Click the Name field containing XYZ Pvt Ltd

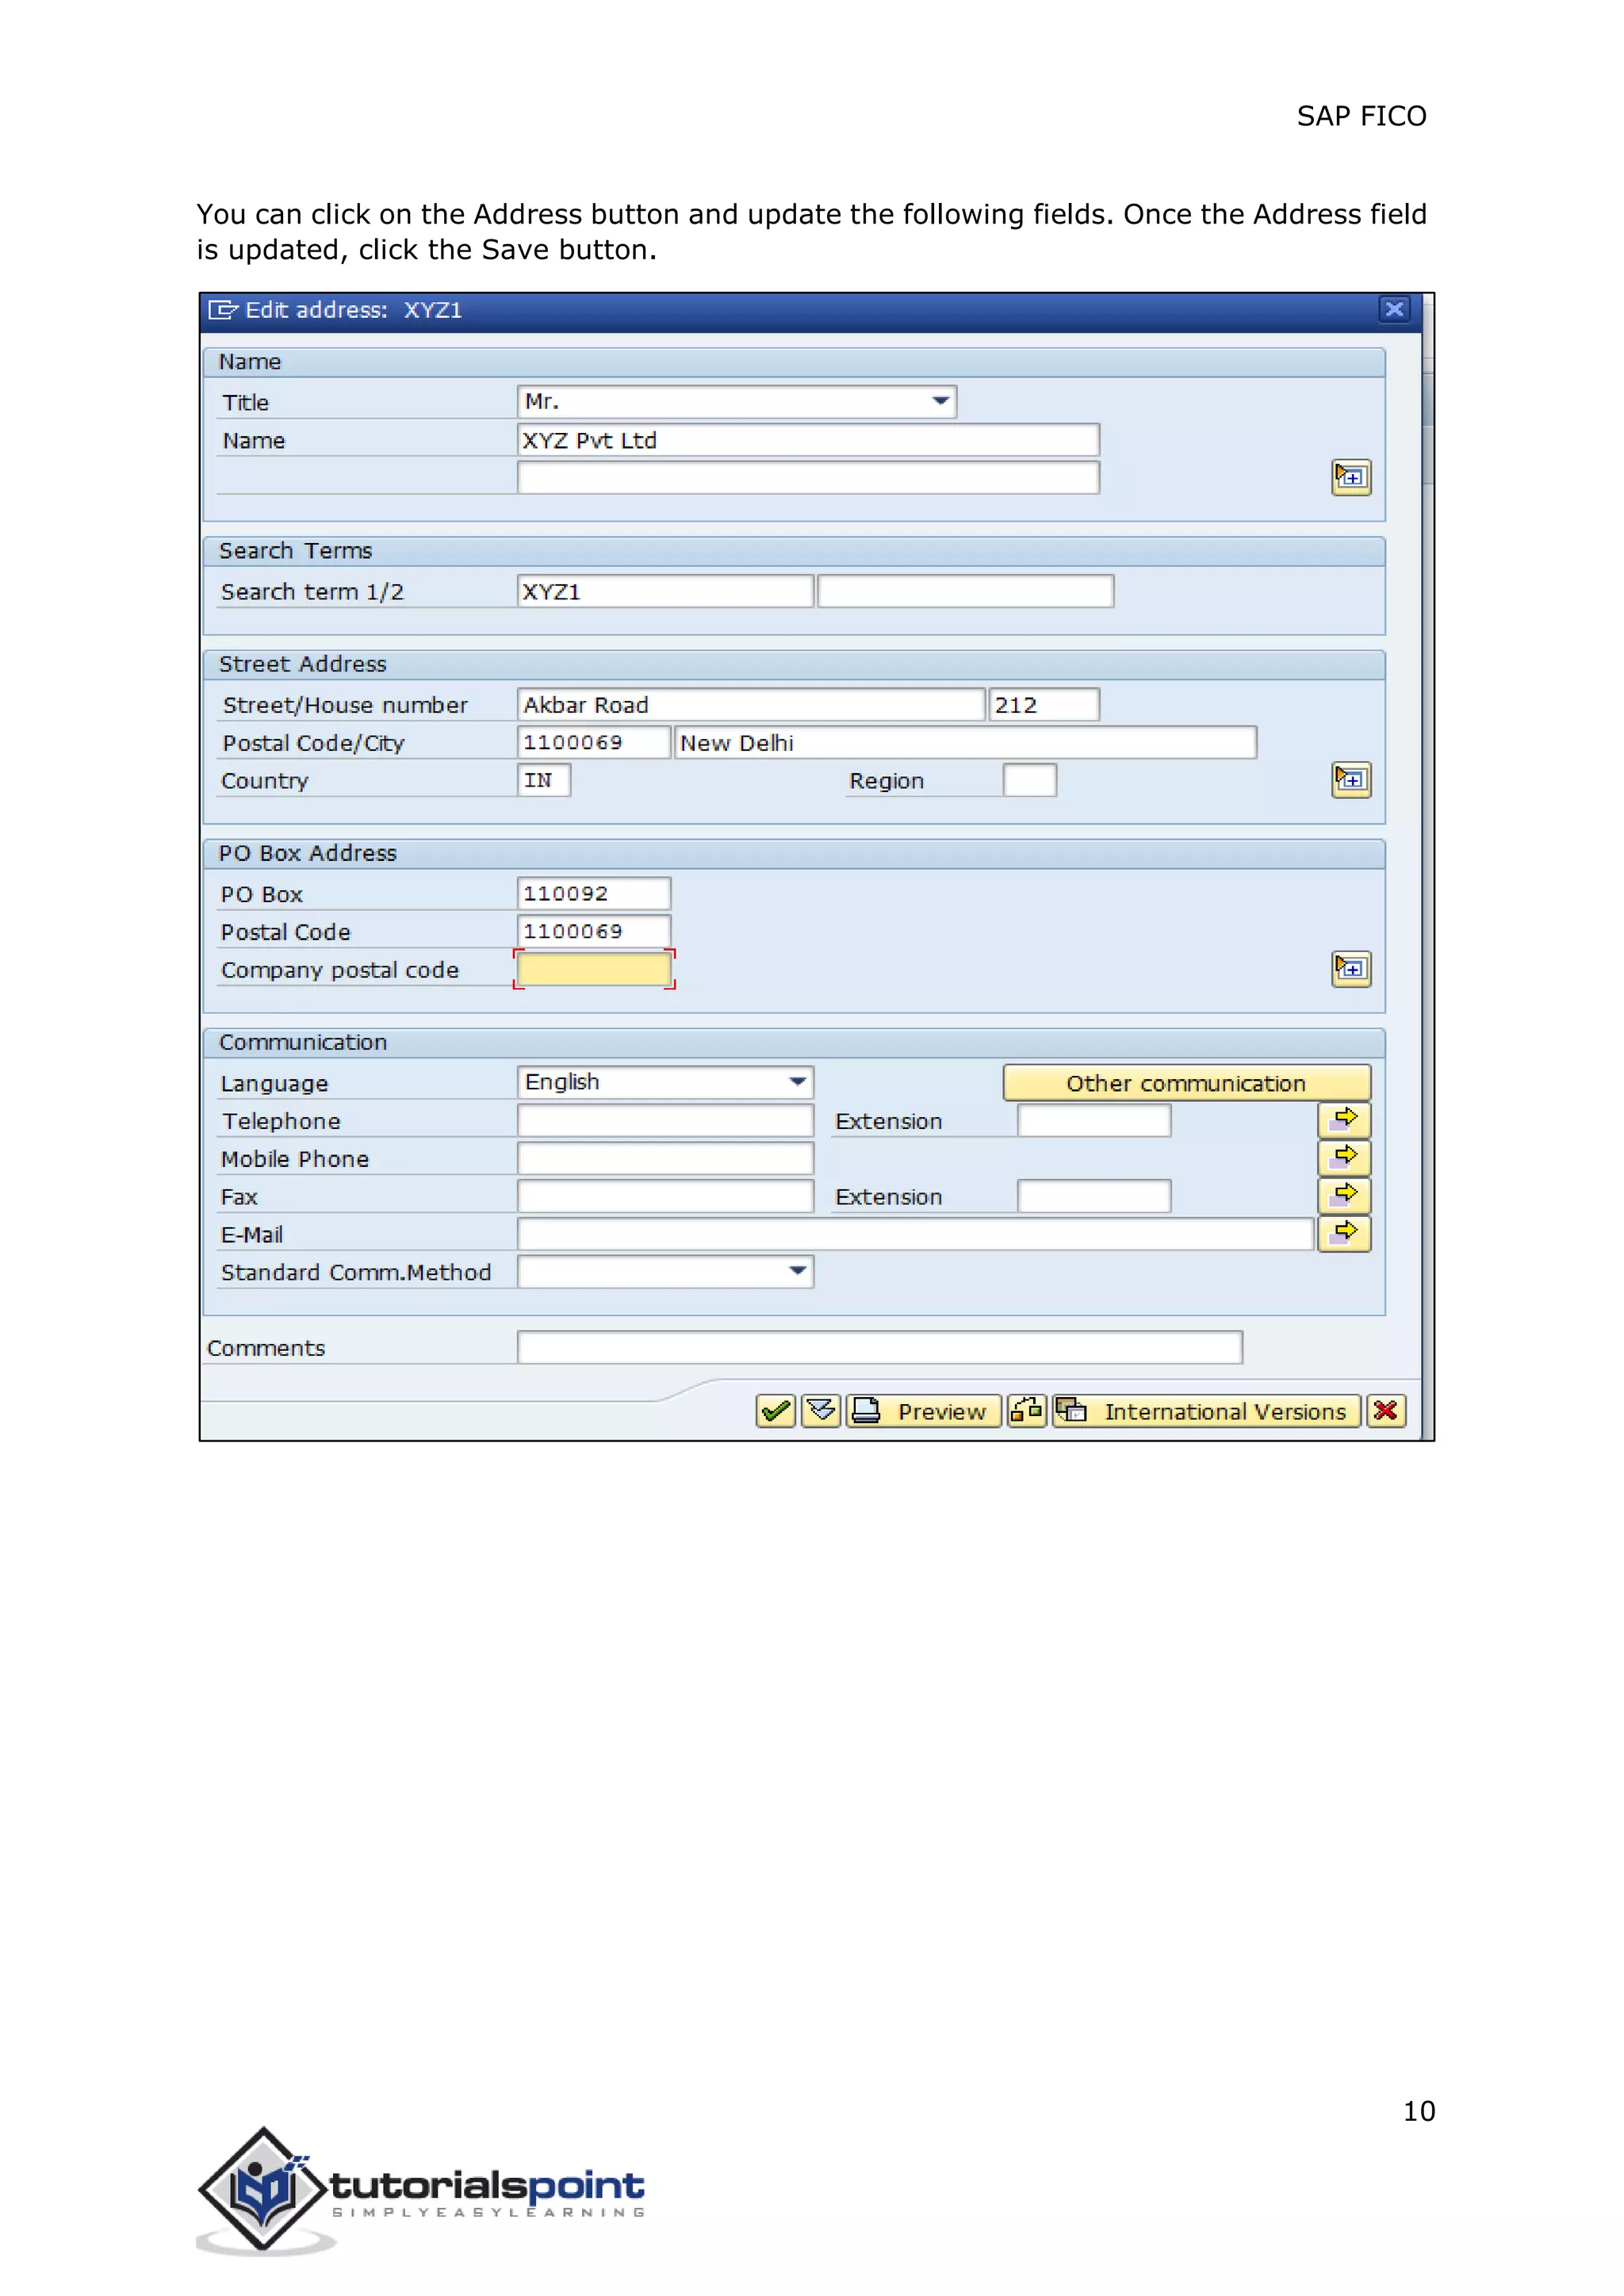[x=808, y=440]
